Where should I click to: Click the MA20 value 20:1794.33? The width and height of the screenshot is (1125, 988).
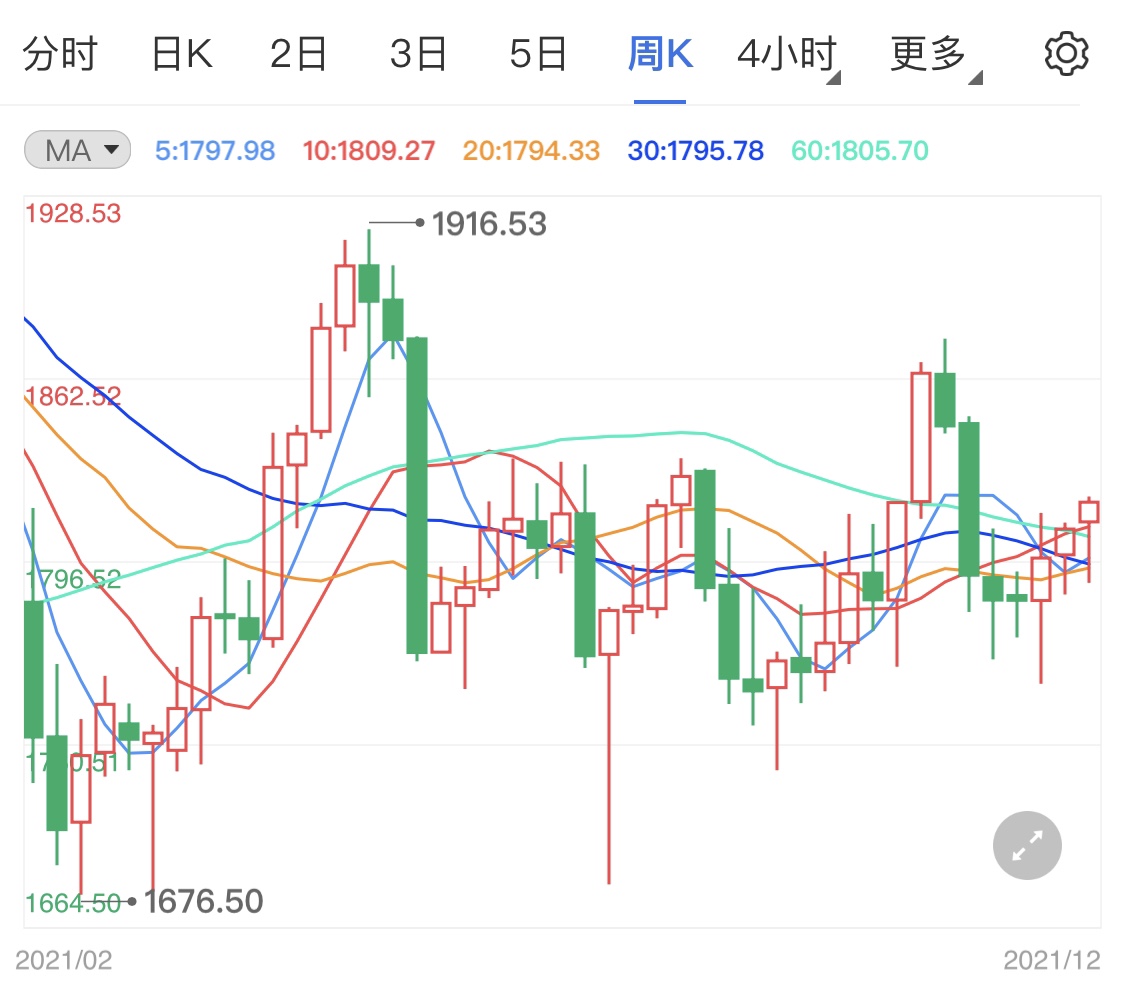pos(531,151)
